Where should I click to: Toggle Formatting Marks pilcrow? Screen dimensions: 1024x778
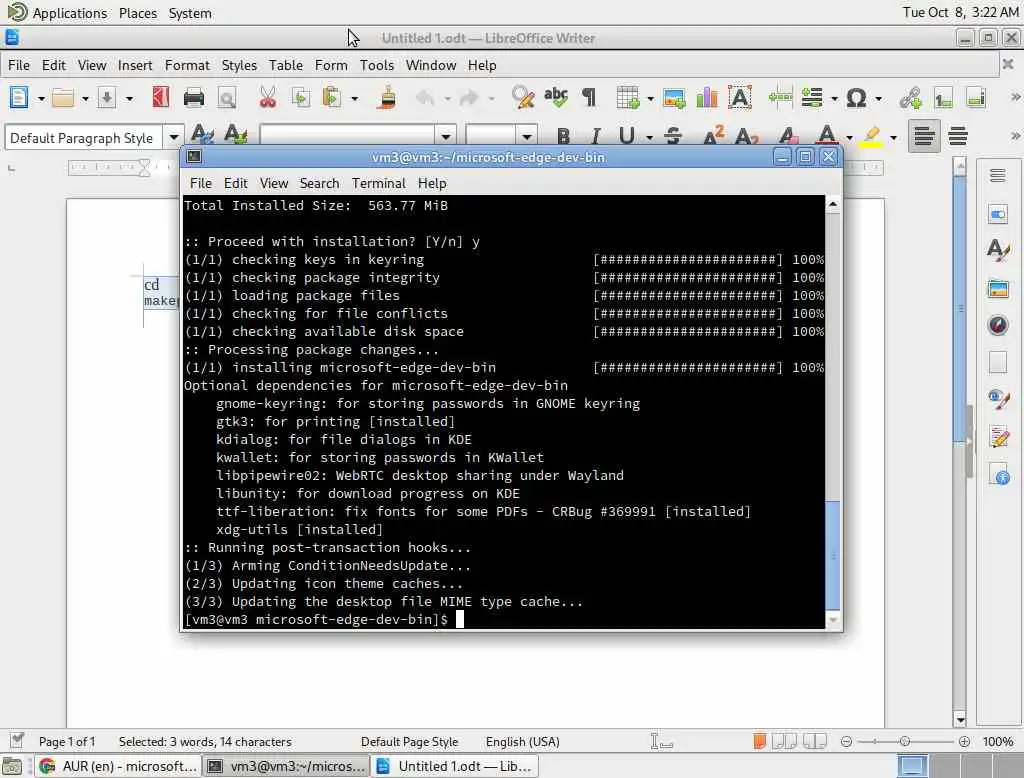589,98
